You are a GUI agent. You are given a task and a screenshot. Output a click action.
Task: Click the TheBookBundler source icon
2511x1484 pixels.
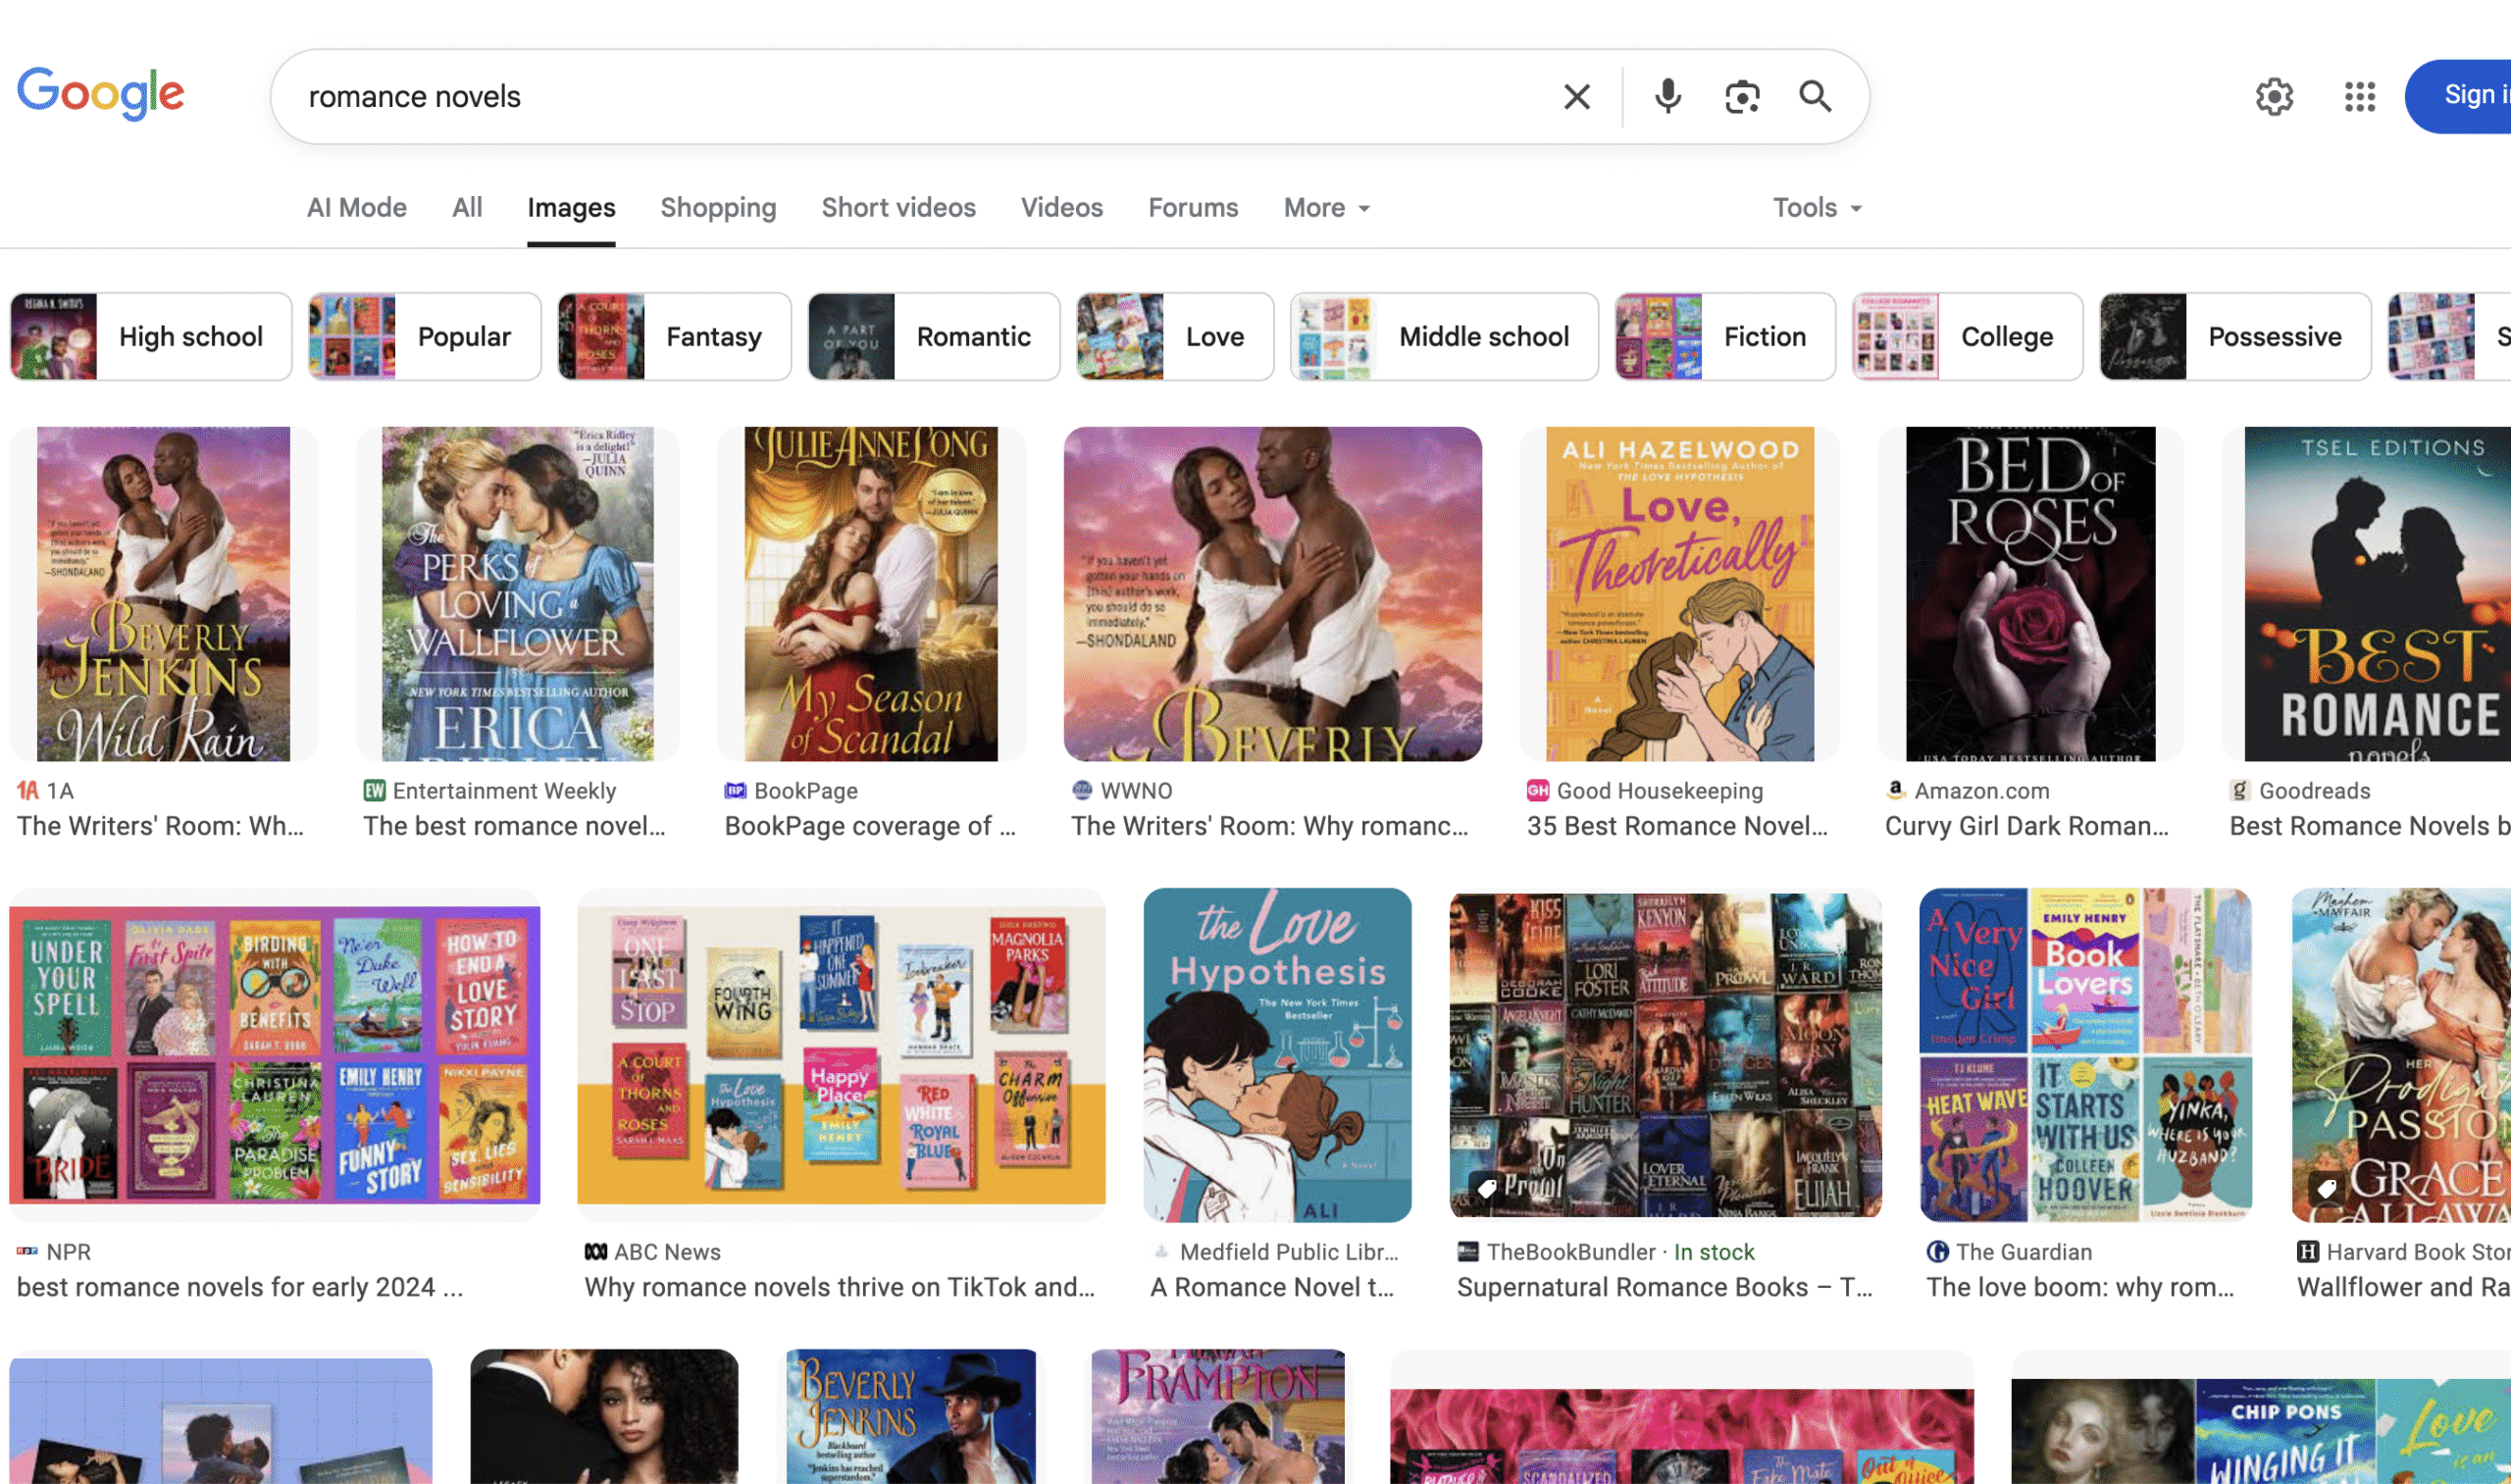point(1468,1252)
